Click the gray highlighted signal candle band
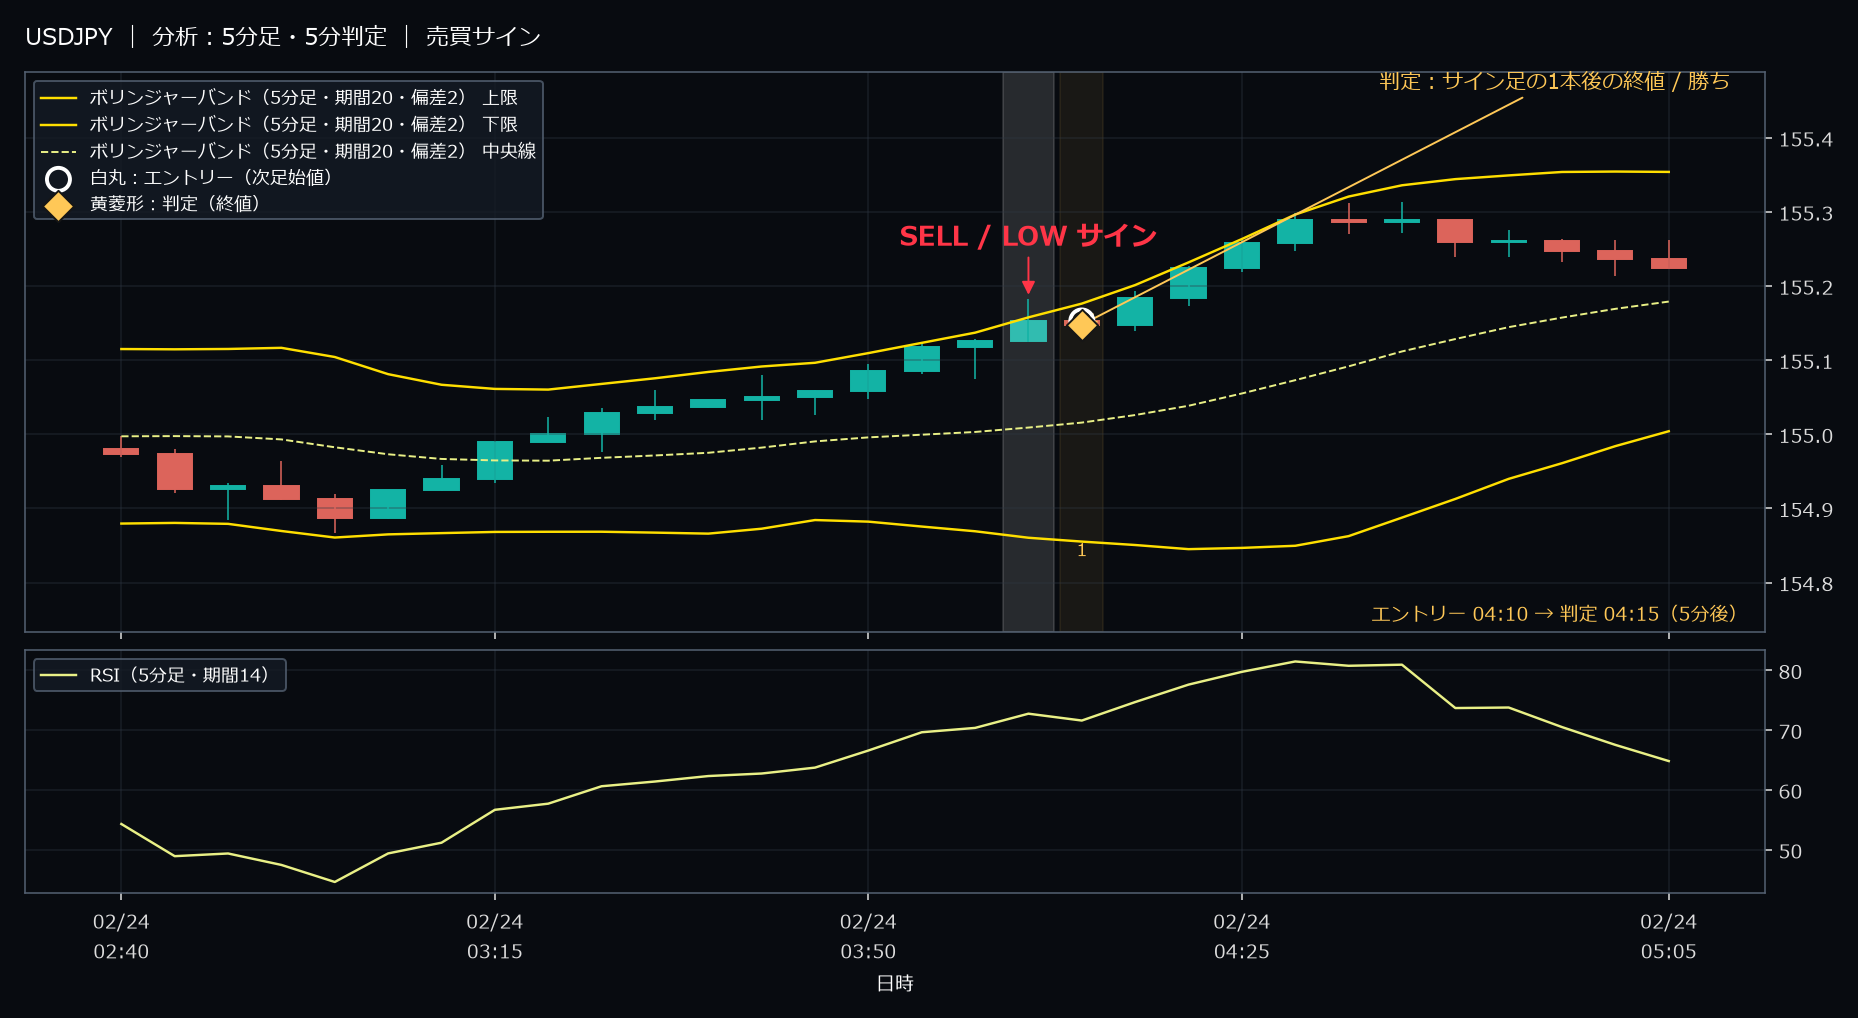Image resolution: width=1858 pixels, height=1018 pixels. (x=1028, y=351)
